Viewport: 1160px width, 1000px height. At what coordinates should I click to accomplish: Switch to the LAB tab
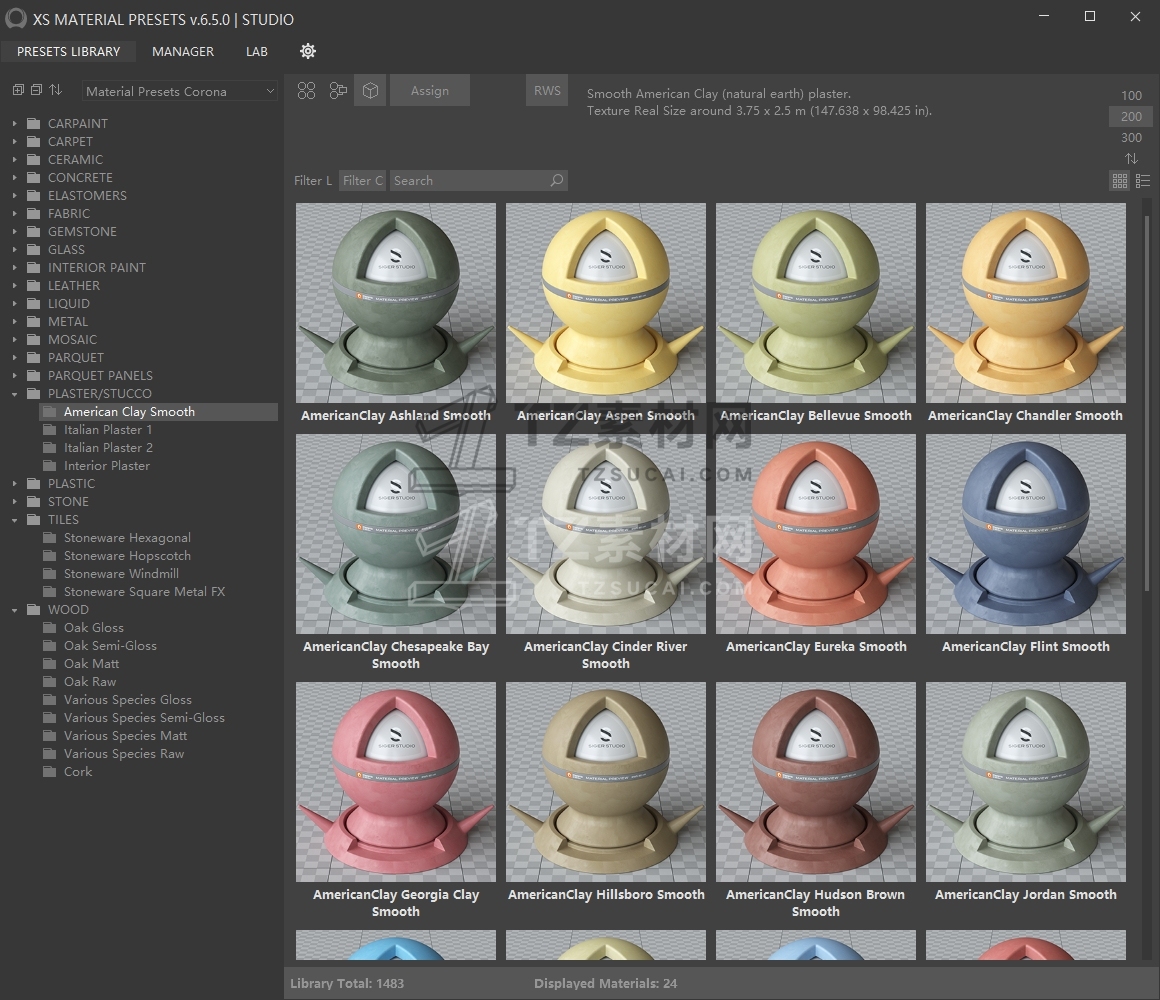257,51
